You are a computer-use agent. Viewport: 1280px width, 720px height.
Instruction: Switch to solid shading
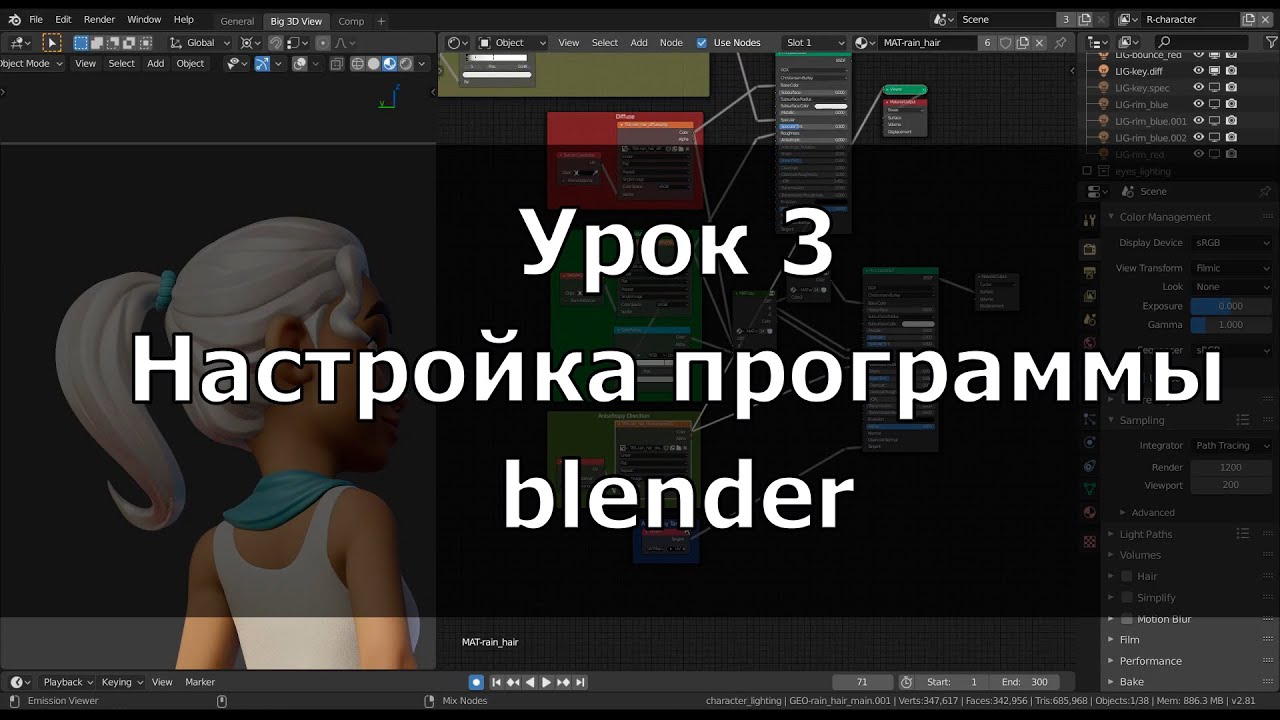[x=373, y=63]
